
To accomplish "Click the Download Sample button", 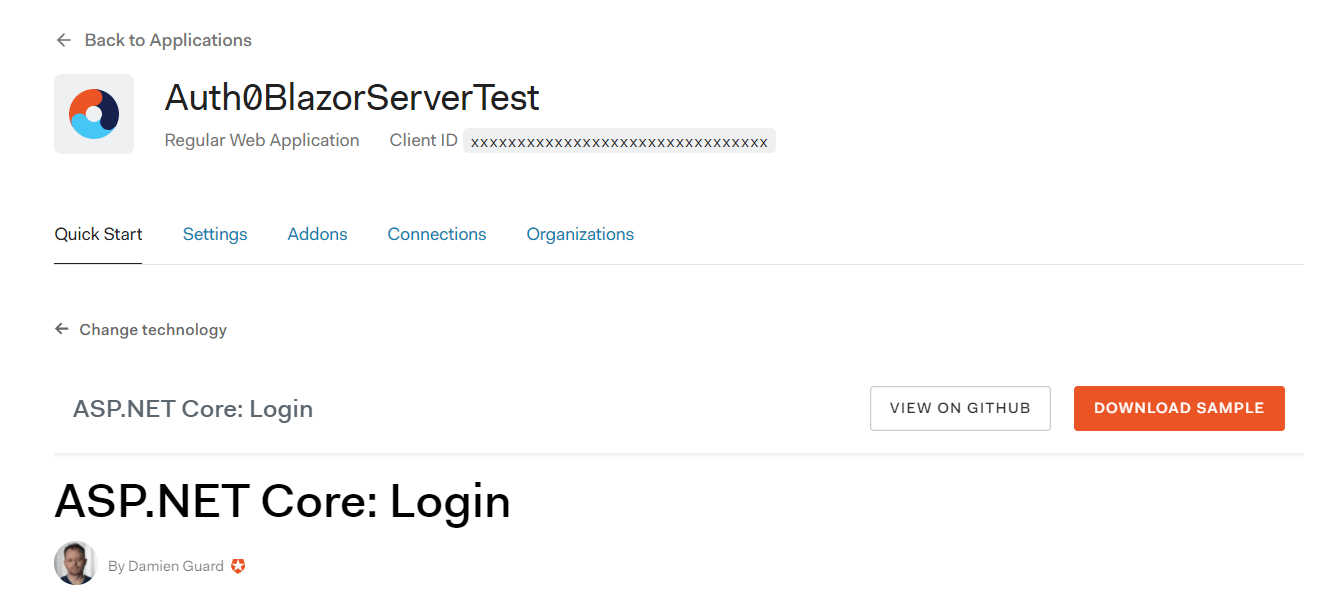I will (x=1179, y=408).
